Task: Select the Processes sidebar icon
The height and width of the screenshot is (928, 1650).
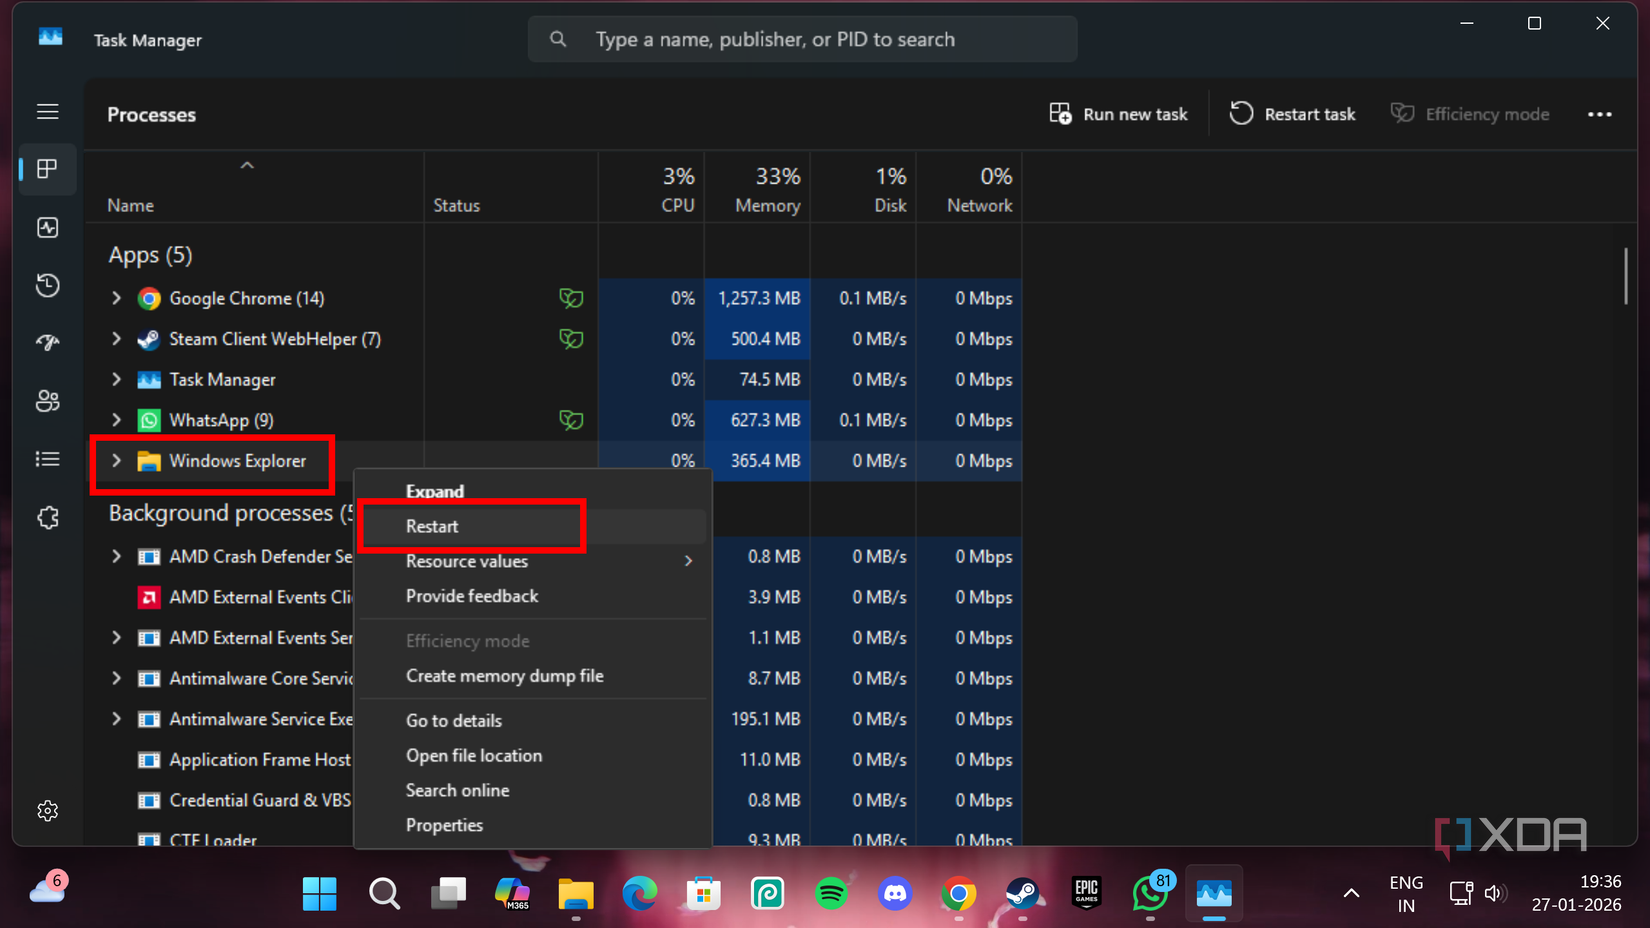Action: click(x=47, y=169)
